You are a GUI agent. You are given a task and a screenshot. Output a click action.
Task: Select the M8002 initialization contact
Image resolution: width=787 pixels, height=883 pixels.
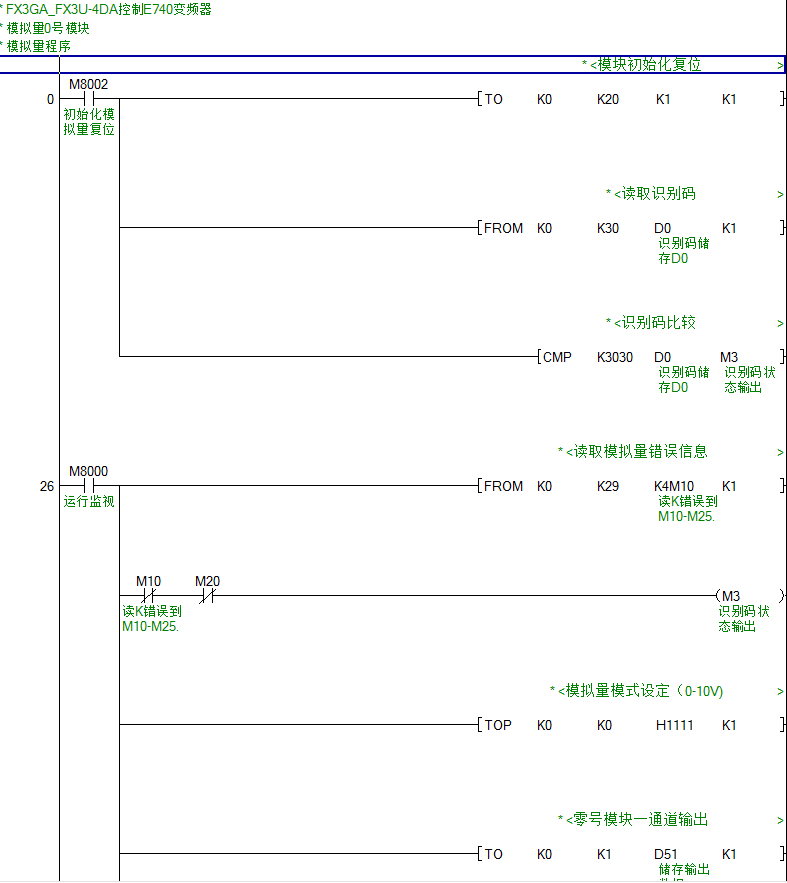pos(88,99)
